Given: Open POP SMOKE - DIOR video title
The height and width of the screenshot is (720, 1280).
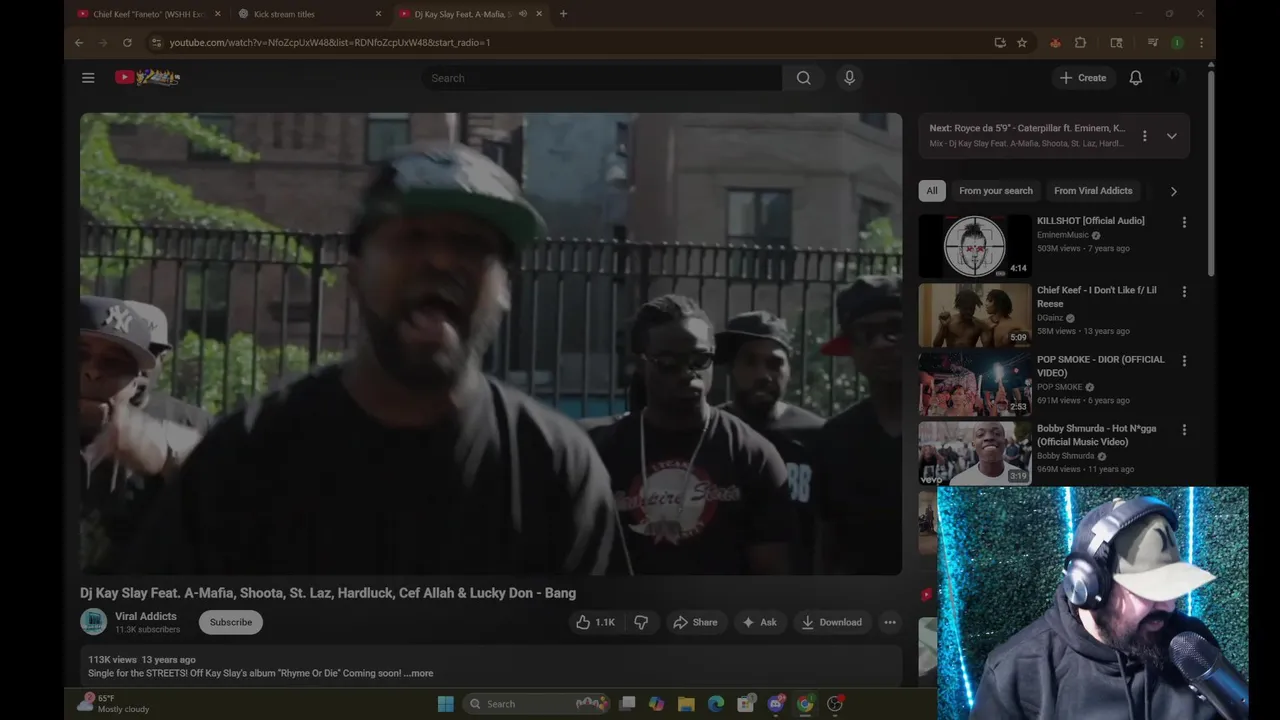Looking at the screenshot, I should click(x=1101, y=366).
